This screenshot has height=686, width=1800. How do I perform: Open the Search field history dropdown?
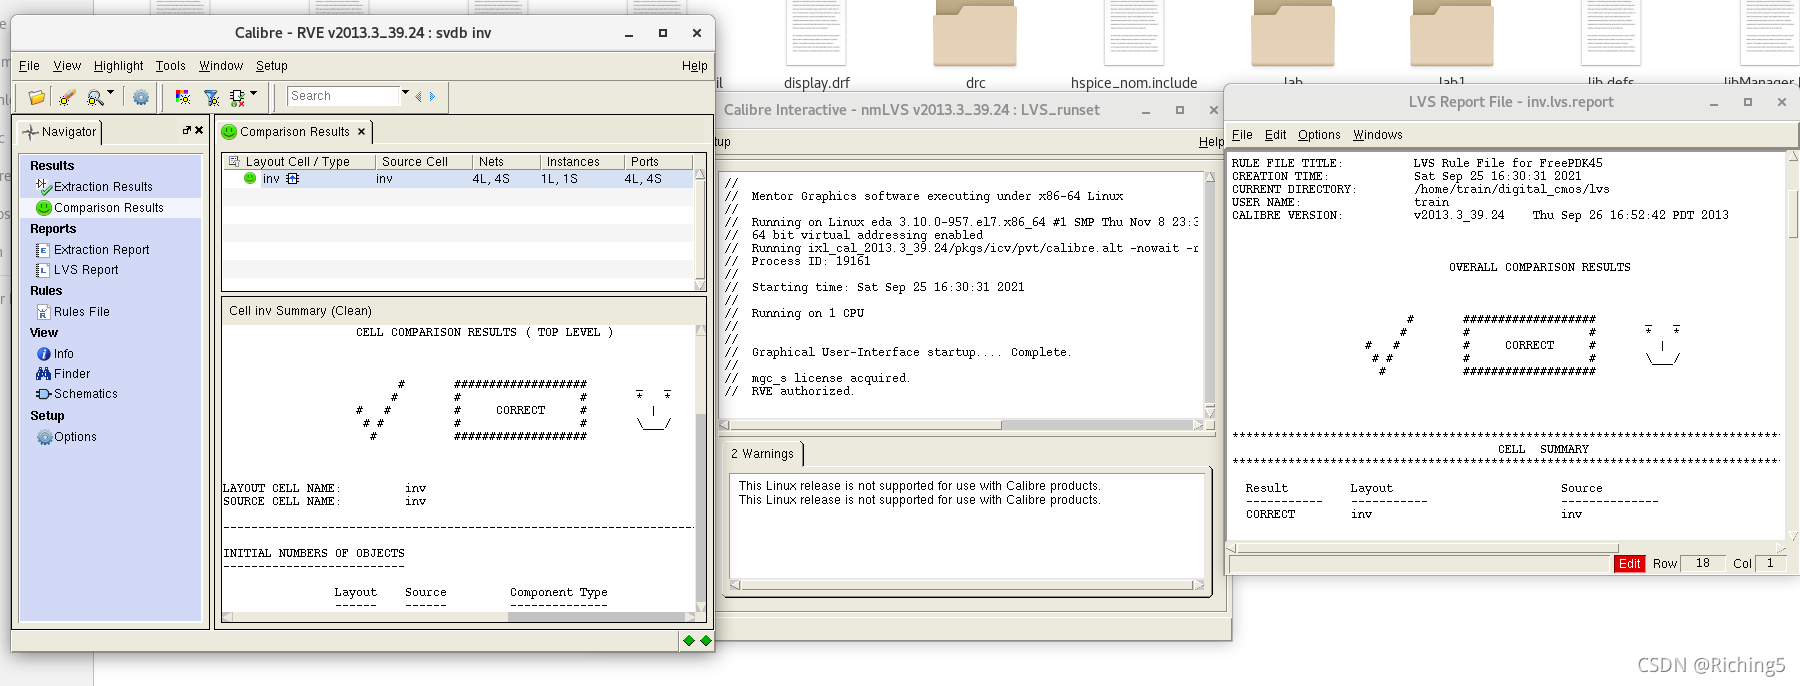(x=405, y=93)
